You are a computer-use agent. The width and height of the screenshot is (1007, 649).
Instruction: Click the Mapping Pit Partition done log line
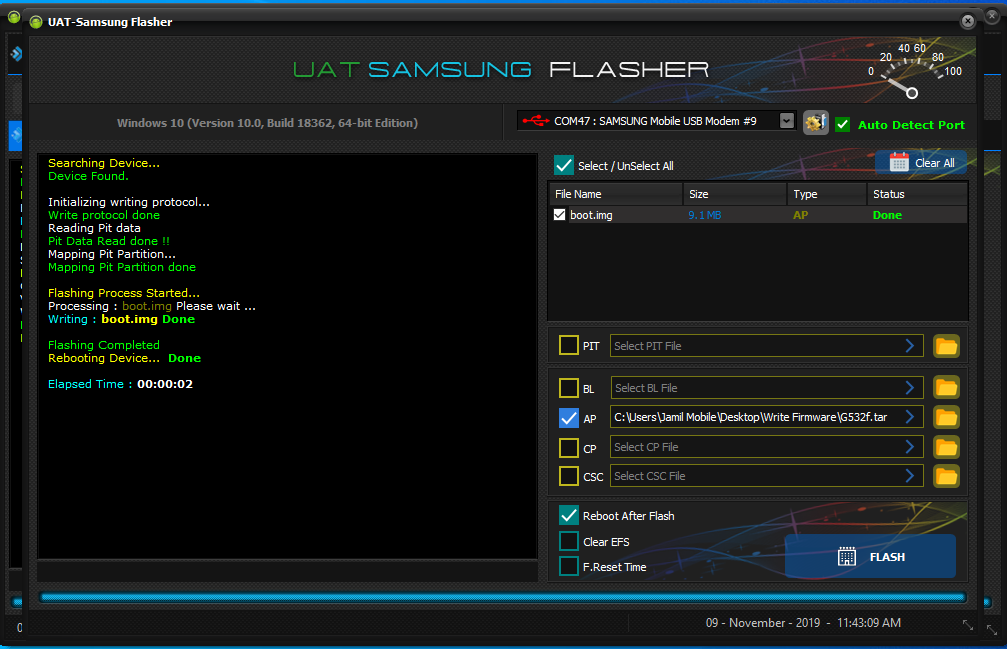121,267
